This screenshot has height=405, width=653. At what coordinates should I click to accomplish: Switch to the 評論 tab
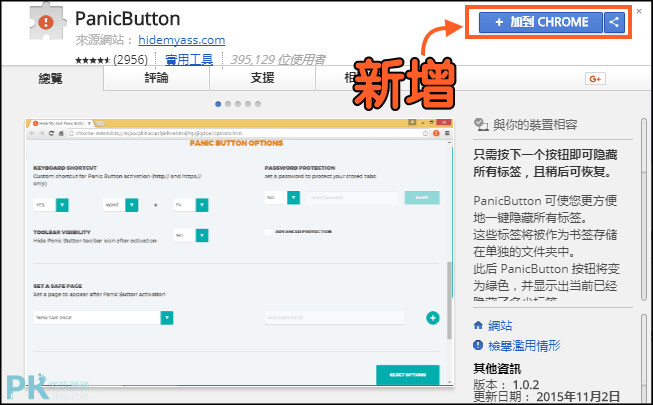click(x=157, y=78)
